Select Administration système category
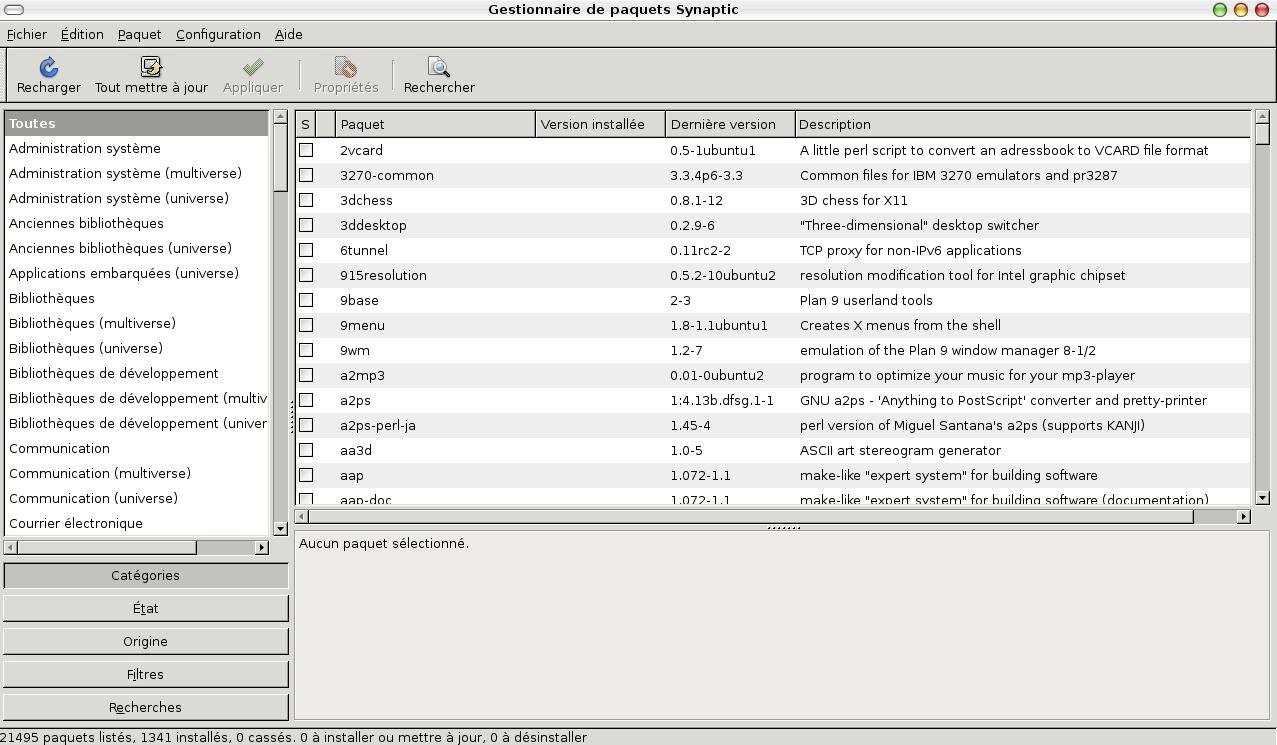The width and height of the screenshot is (1277, 745). (x=136, y=148)
